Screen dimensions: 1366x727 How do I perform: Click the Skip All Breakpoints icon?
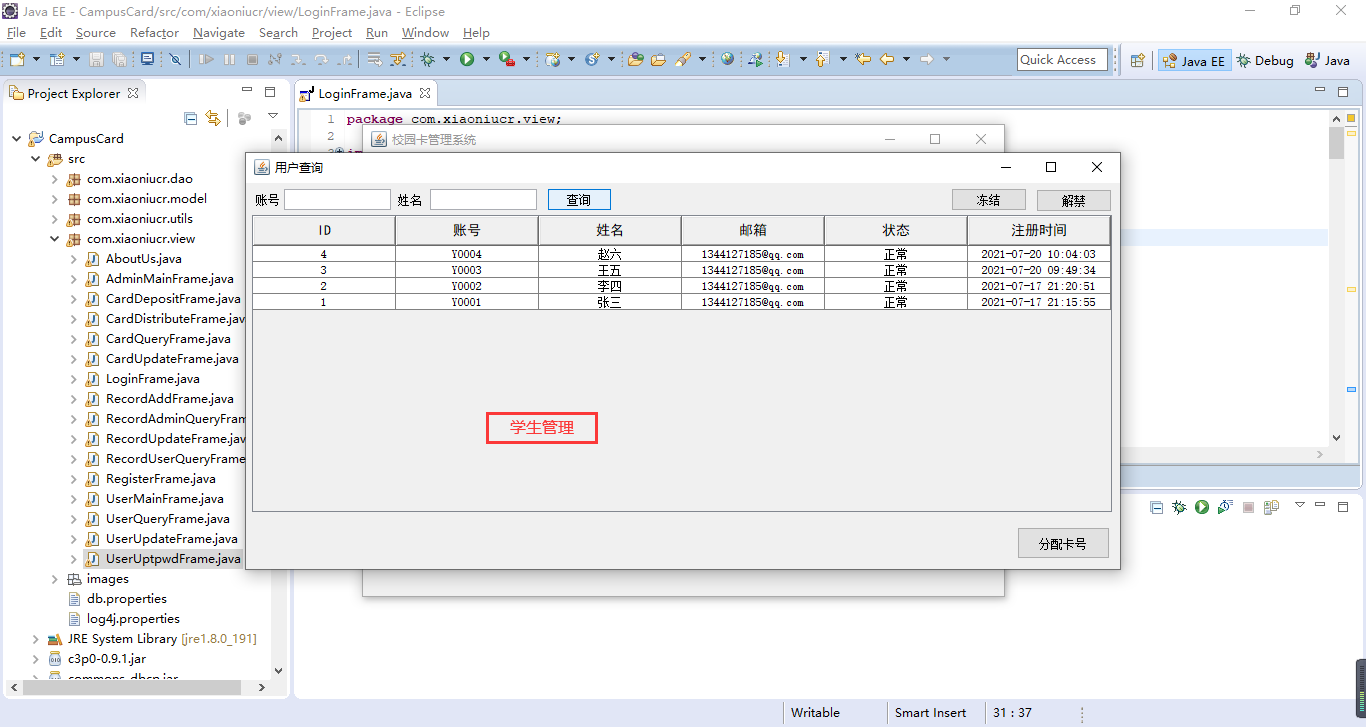point(175,60)
